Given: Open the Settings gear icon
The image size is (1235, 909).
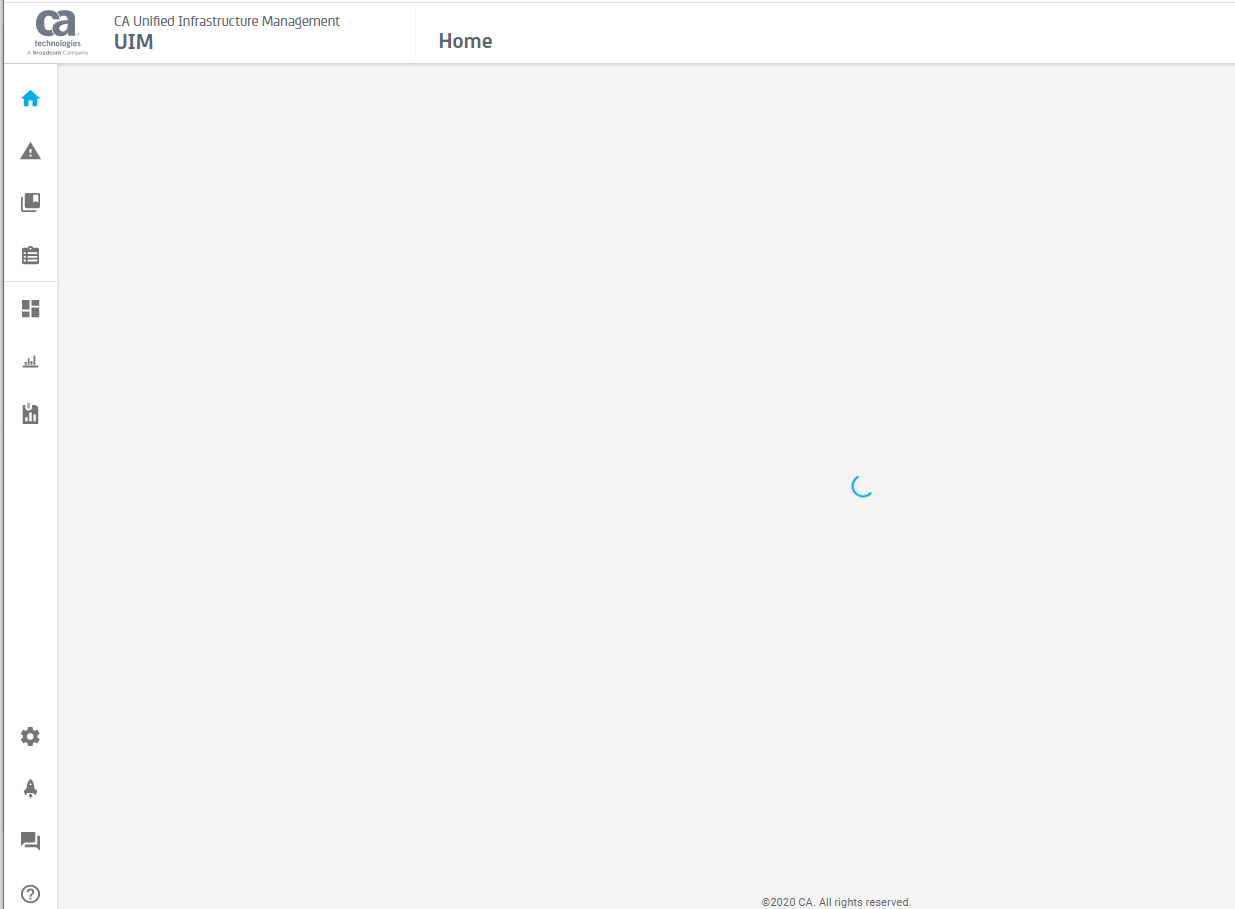Looking at the screenshot, I should (30, 736).
